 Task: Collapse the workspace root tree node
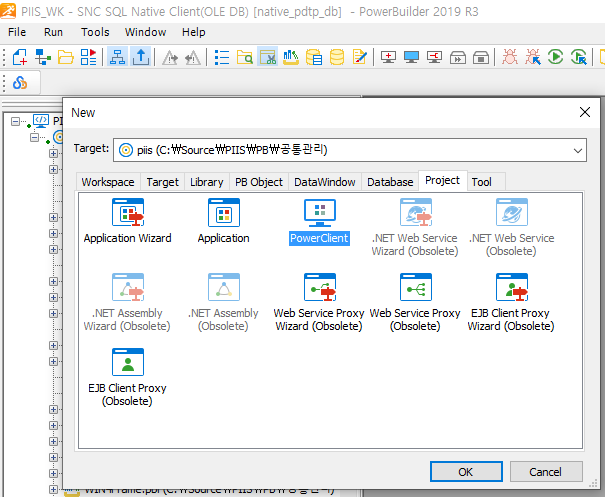pos(15,122)
